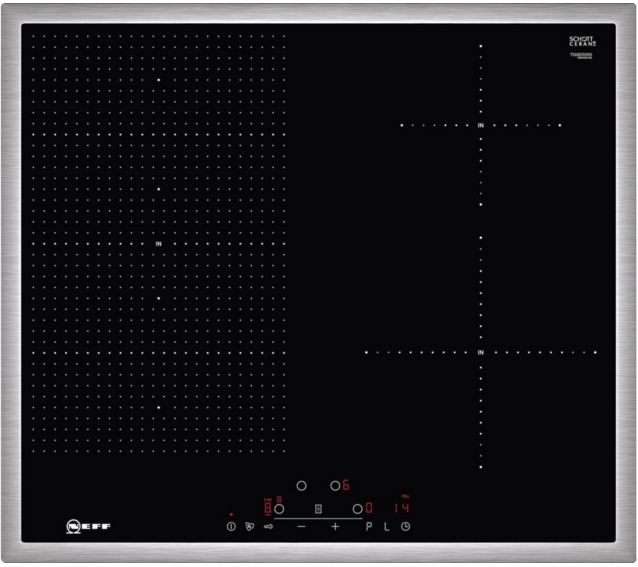
Task: Select the front-left zone circle near 8
Action: (x=279, y=508)
